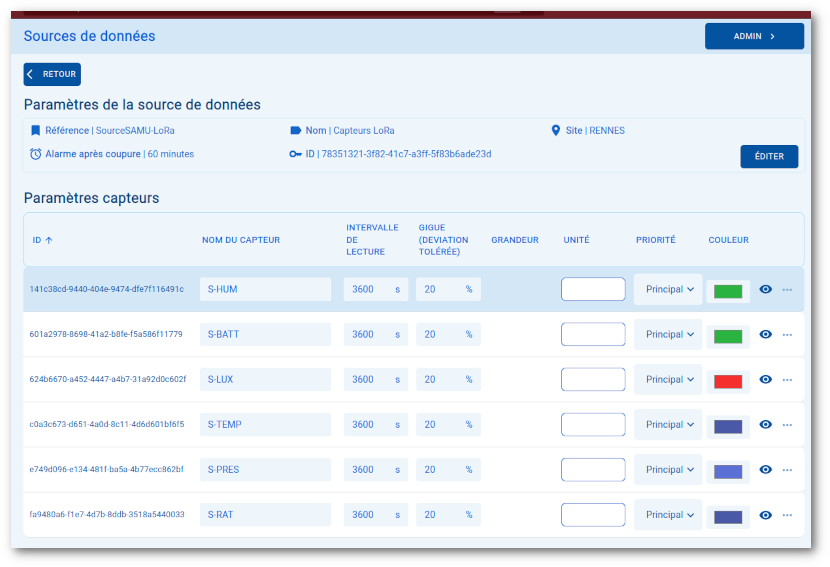Click the unit input field for S-BATT
Viewport: 830px width, 567px height.
pyautogui.click(x=593, y=335)
